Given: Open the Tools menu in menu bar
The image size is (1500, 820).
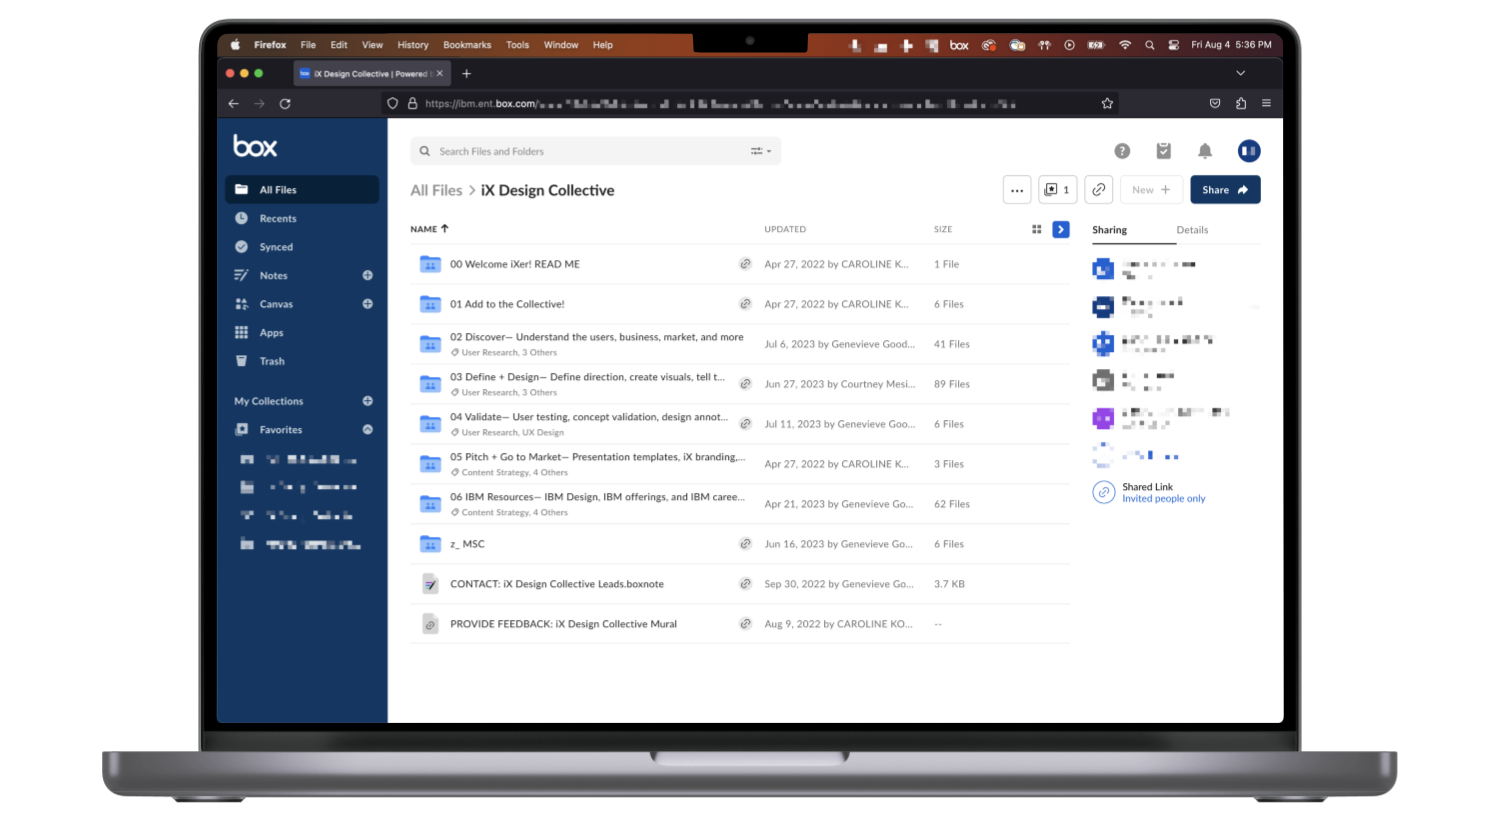Looking at the screenshot, I should (x=517, y=45).
